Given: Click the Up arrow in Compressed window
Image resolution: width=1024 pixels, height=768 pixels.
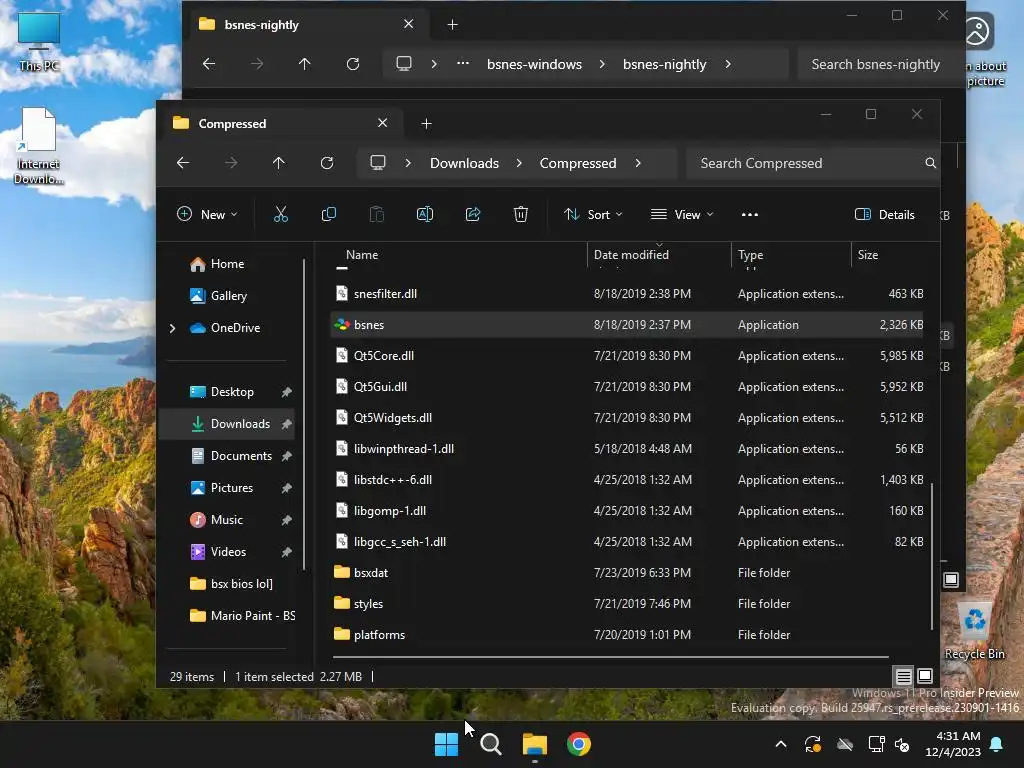Looking at the screenshot, I should pyautogui.click(x=279, y=163).
